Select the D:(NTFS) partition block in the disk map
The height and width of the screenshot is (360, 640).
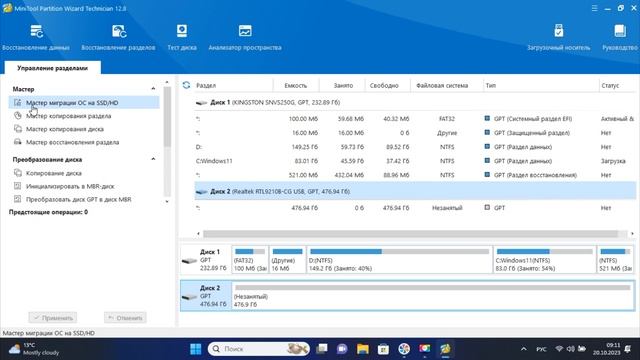click(400, 260)
